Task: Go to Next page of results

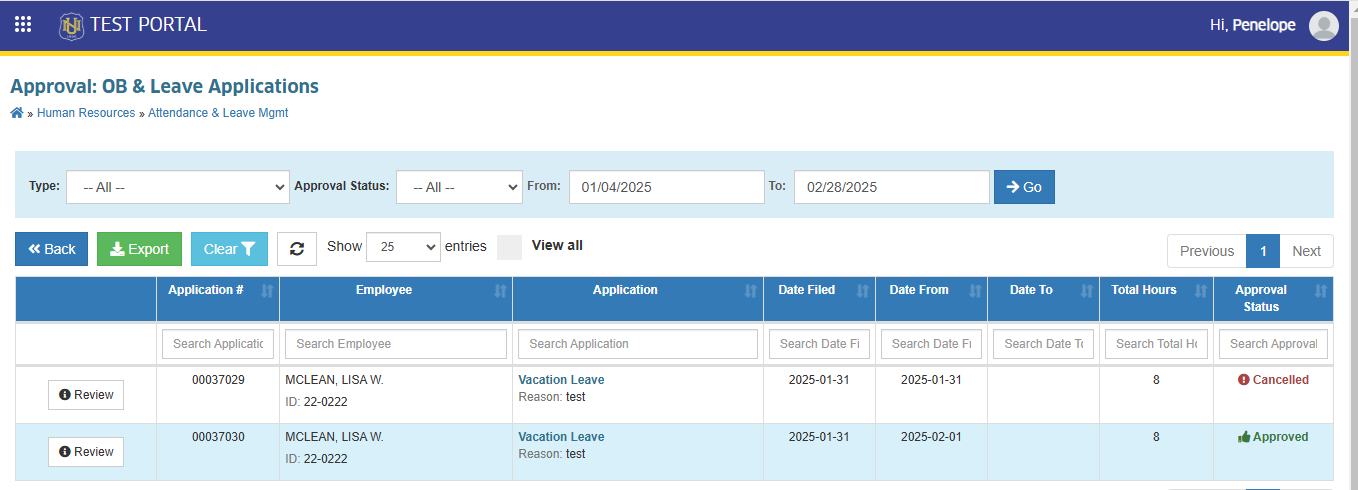Action: click(1306, 251)
